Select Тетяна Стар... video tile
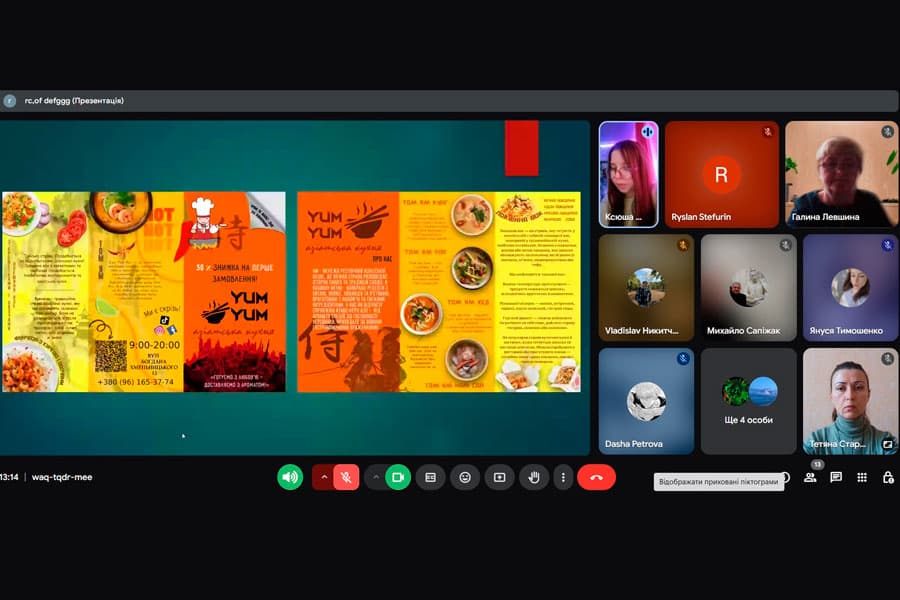Viewport: 900px width, 600px height. (x=851, y=401)
